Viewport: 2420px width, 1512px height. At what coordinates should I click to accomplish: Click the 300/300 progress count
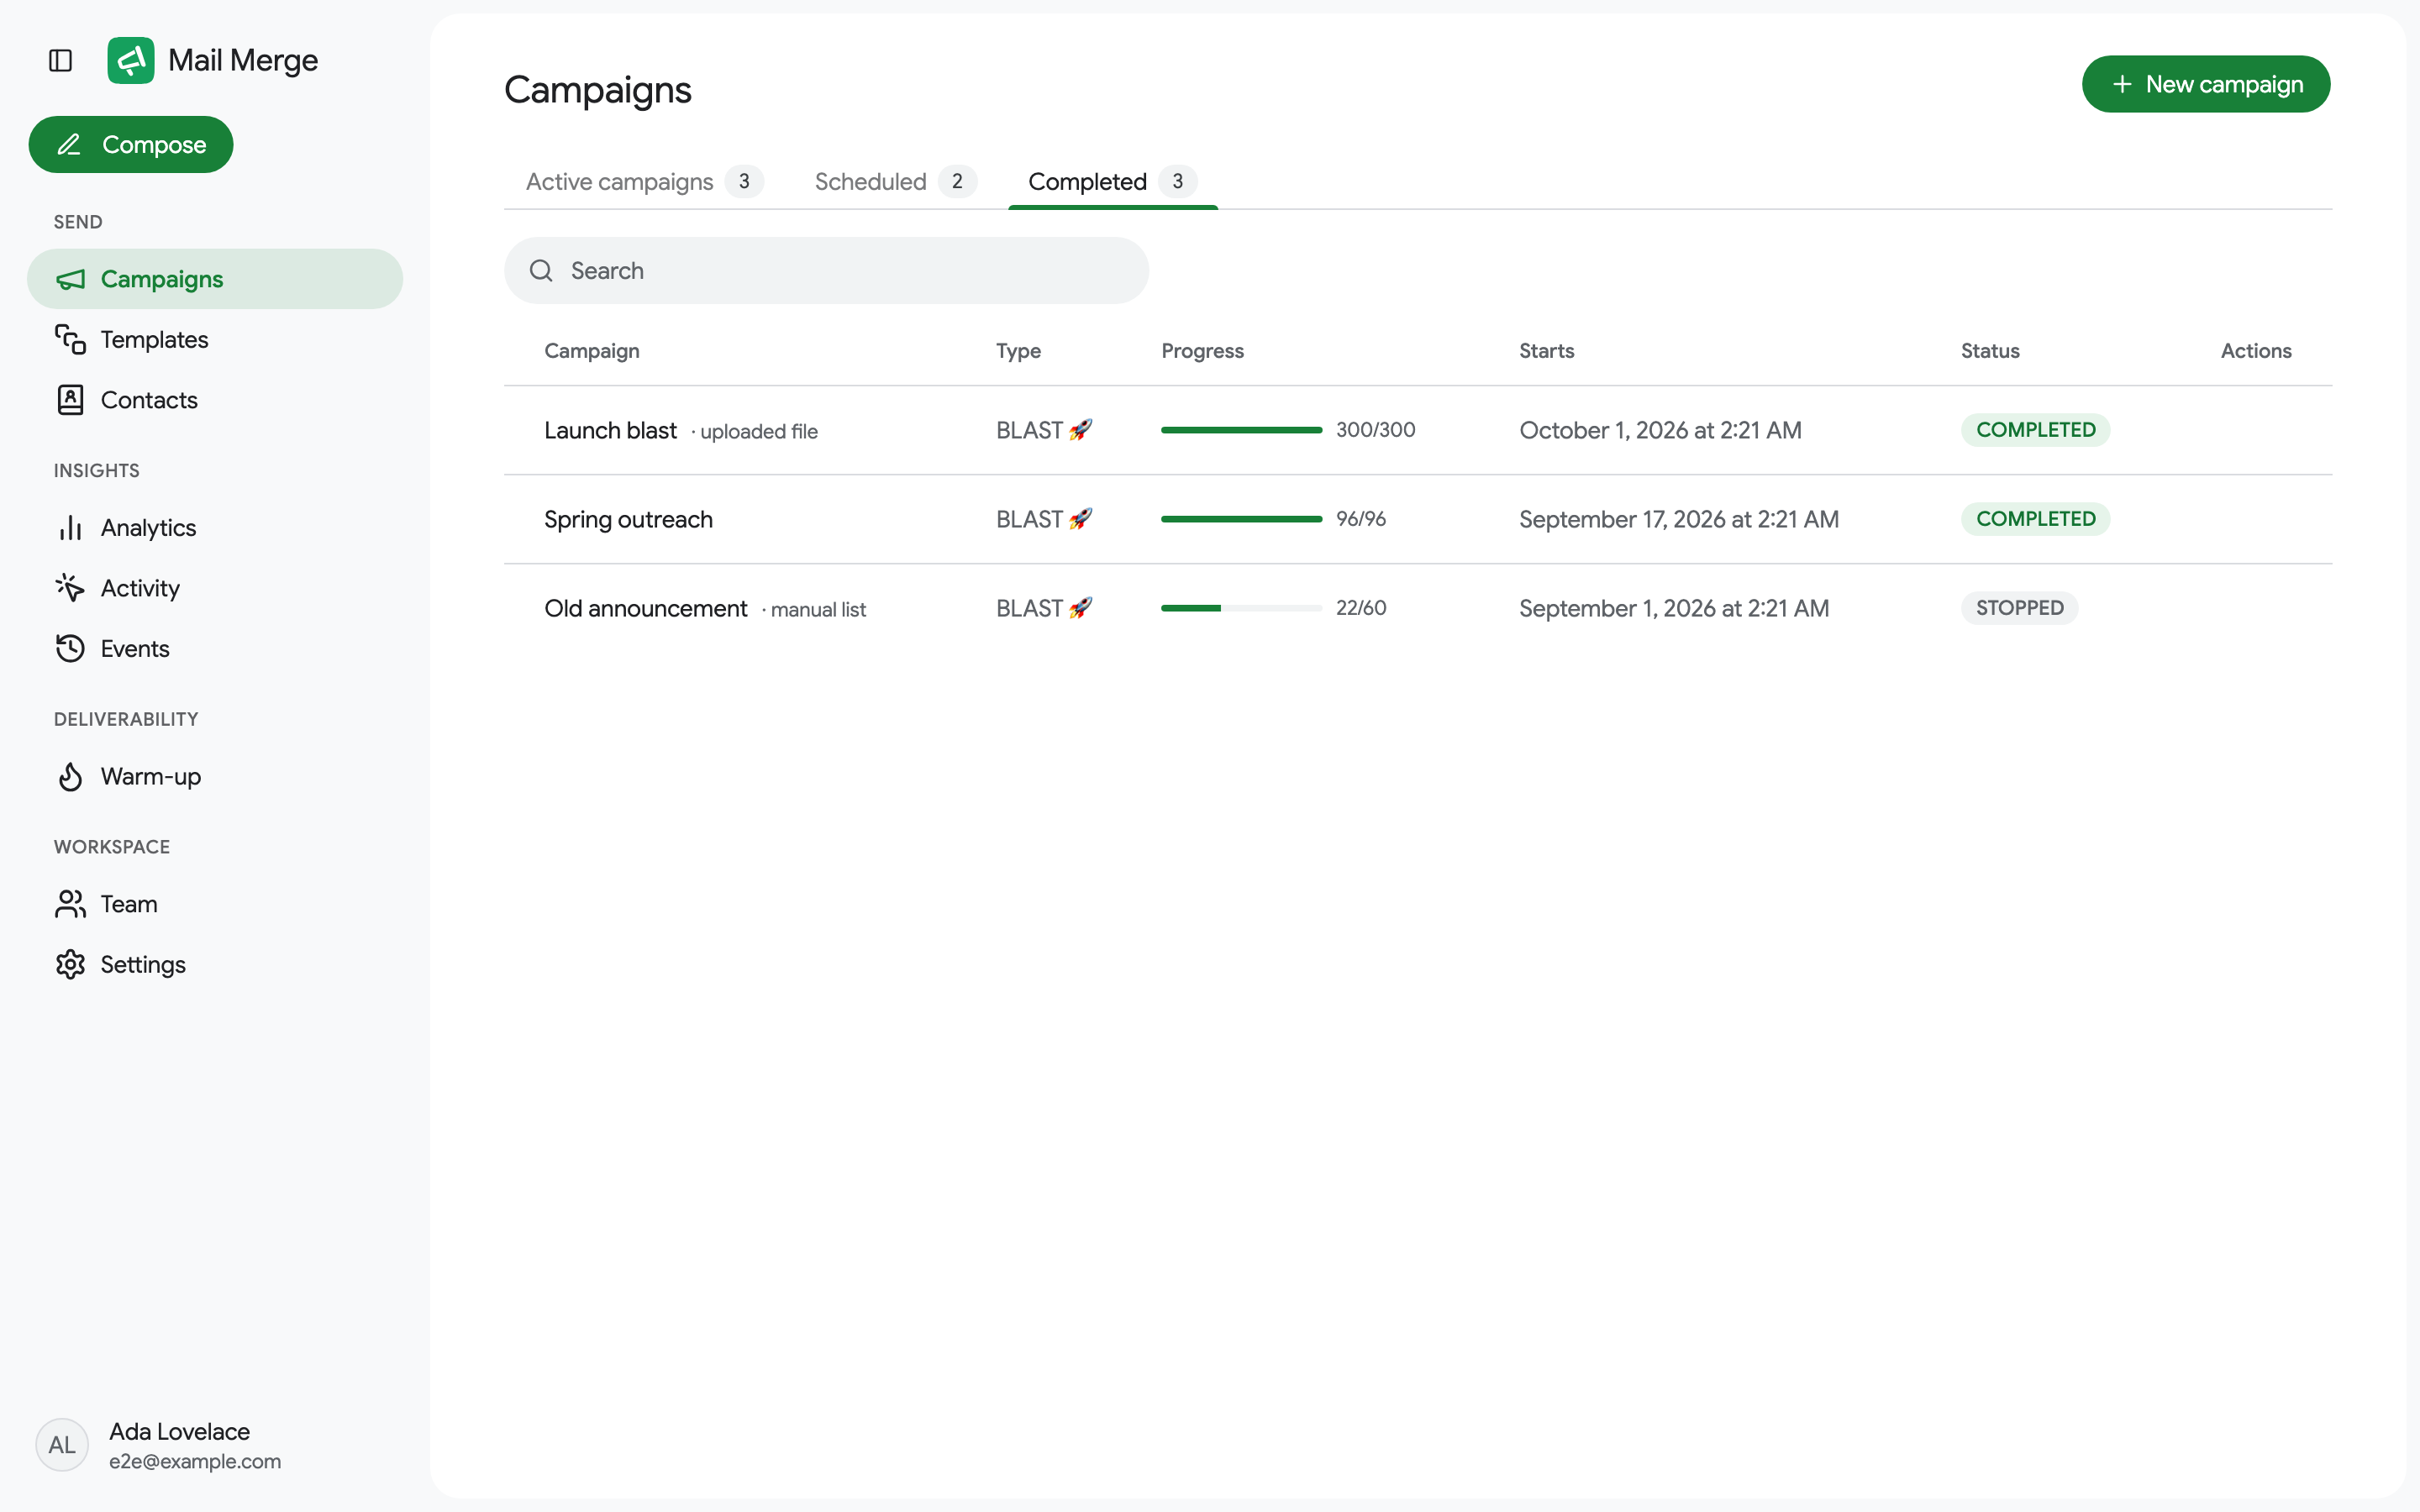(x=1375, y=430)
